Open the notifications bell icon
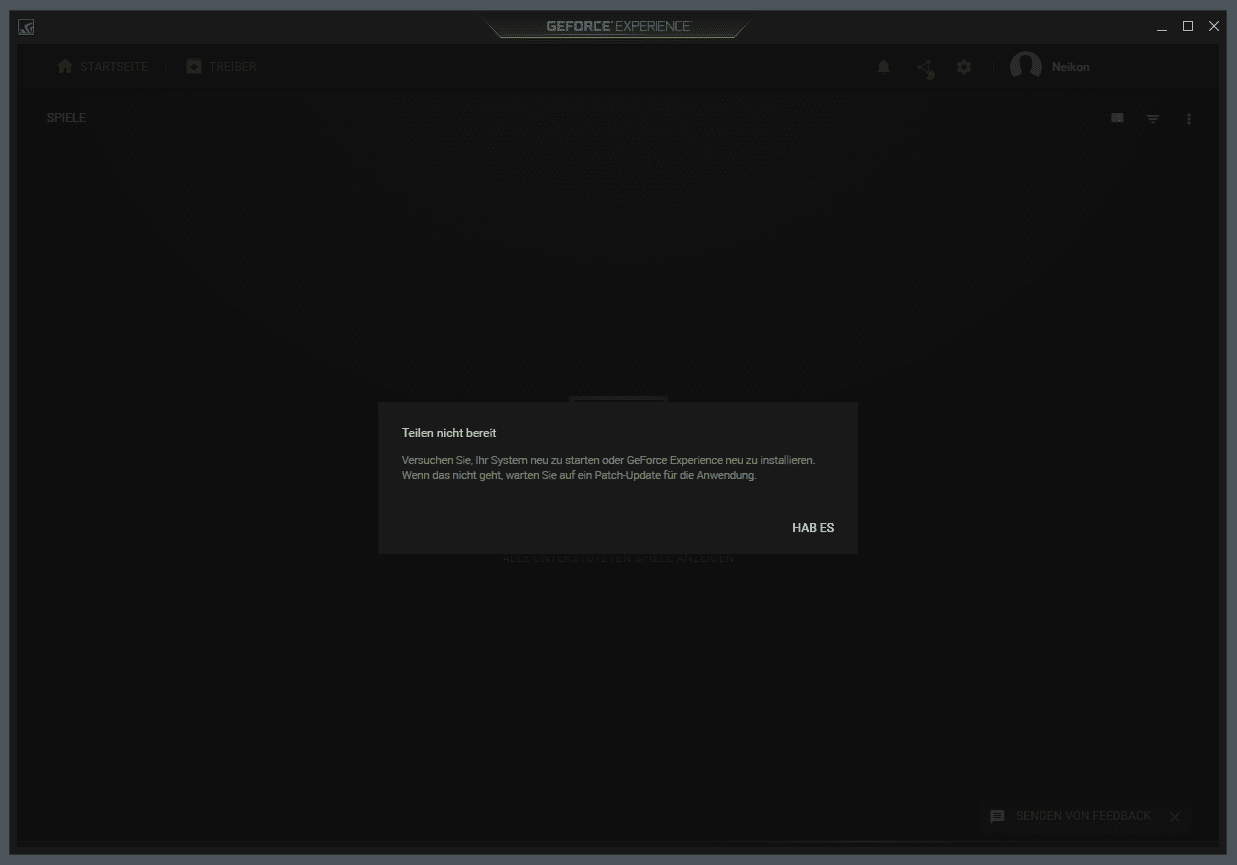Screen dimensions: 1237x865 [883, 67]
